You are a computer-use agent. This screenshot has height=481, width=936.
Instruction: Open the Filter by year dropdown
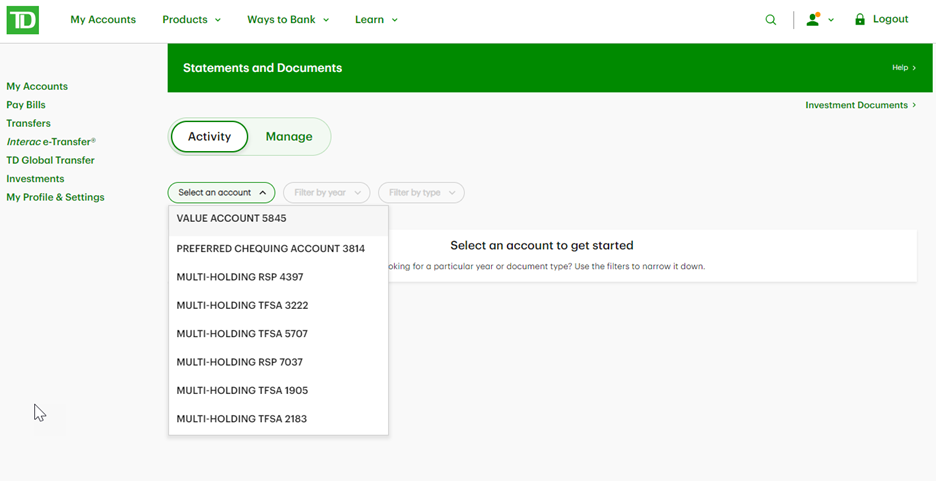[x=327, y=193]
